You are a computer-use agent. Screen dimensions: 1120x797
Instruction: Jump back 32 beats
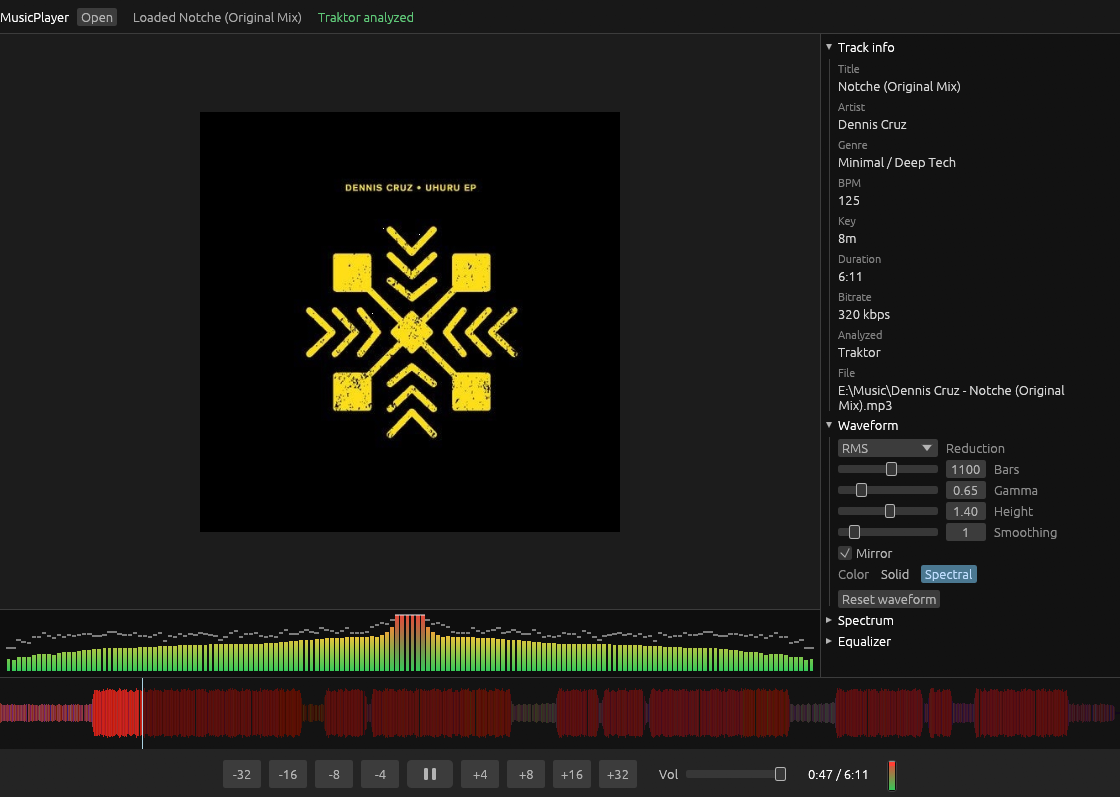(241, 774)
